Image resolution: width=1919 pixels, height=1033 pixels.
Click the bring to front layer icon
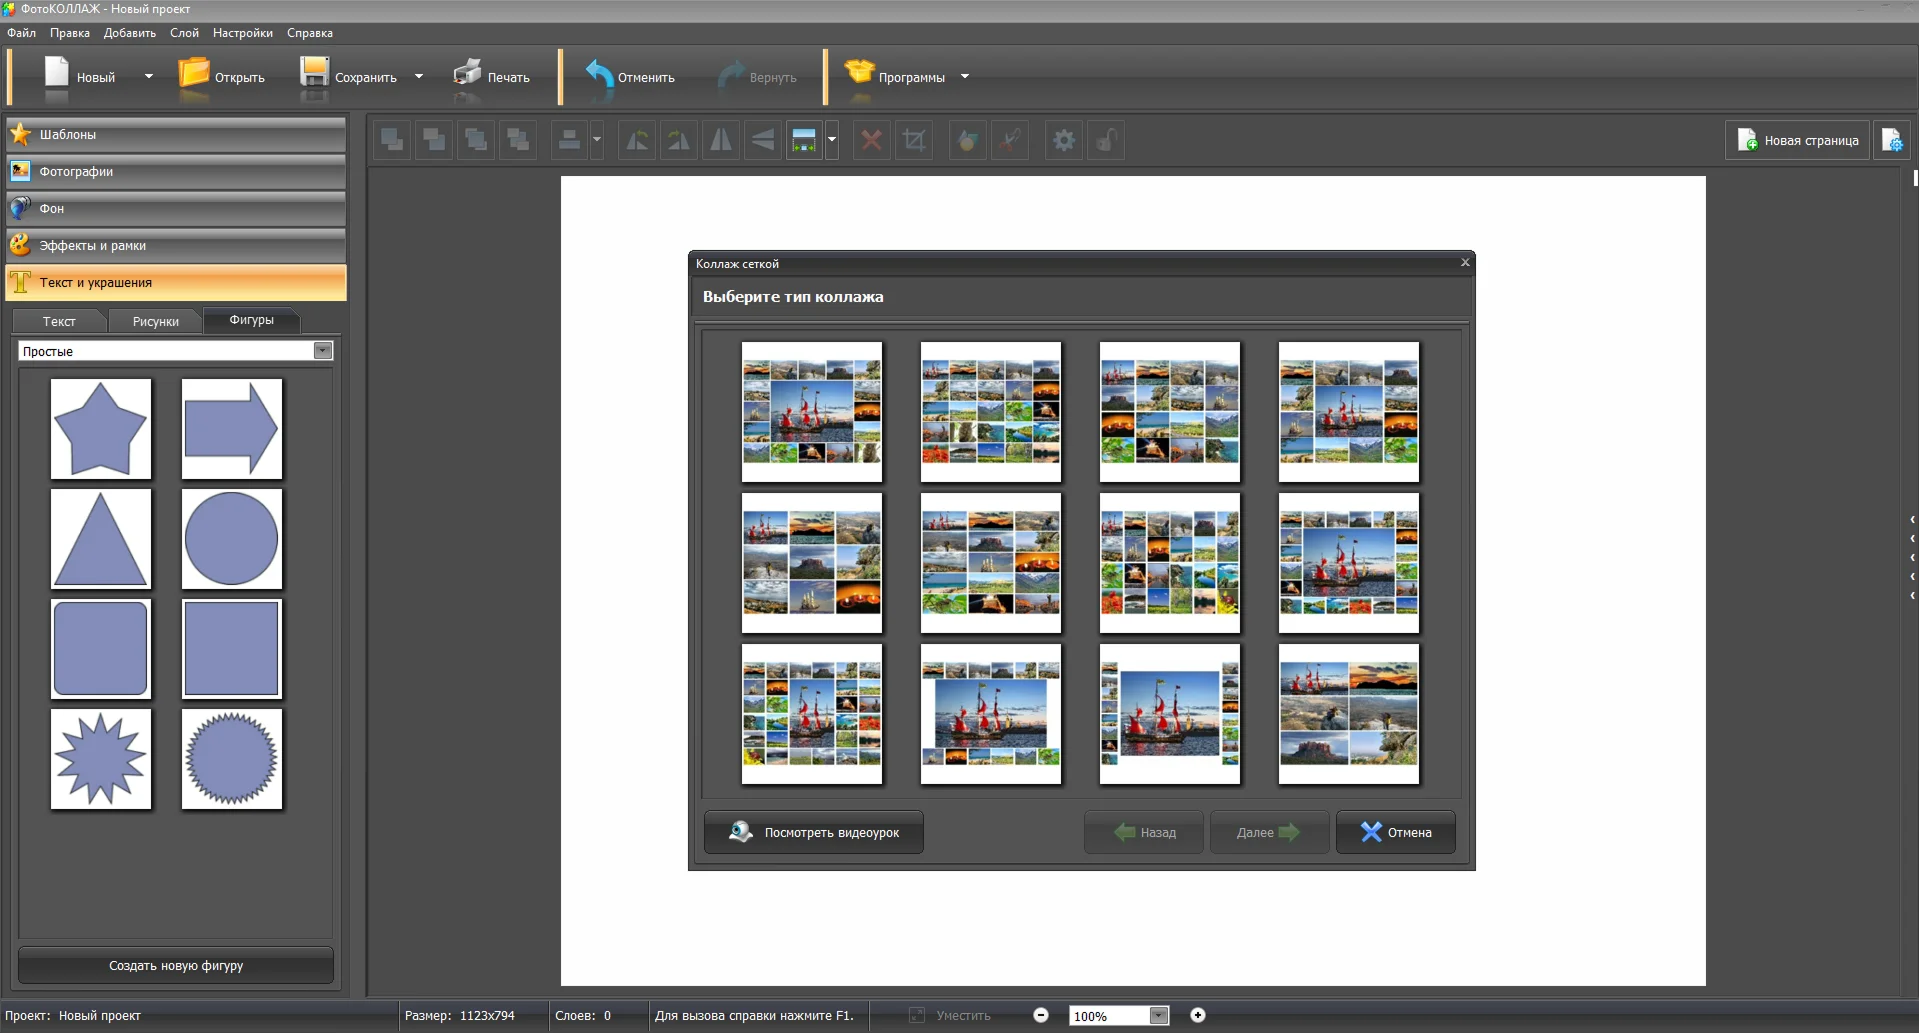[x=392, y=141]
